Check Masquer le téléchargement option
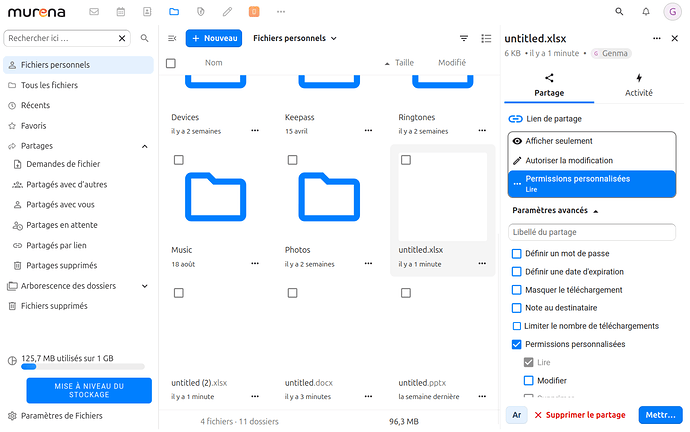 [517, 290]
